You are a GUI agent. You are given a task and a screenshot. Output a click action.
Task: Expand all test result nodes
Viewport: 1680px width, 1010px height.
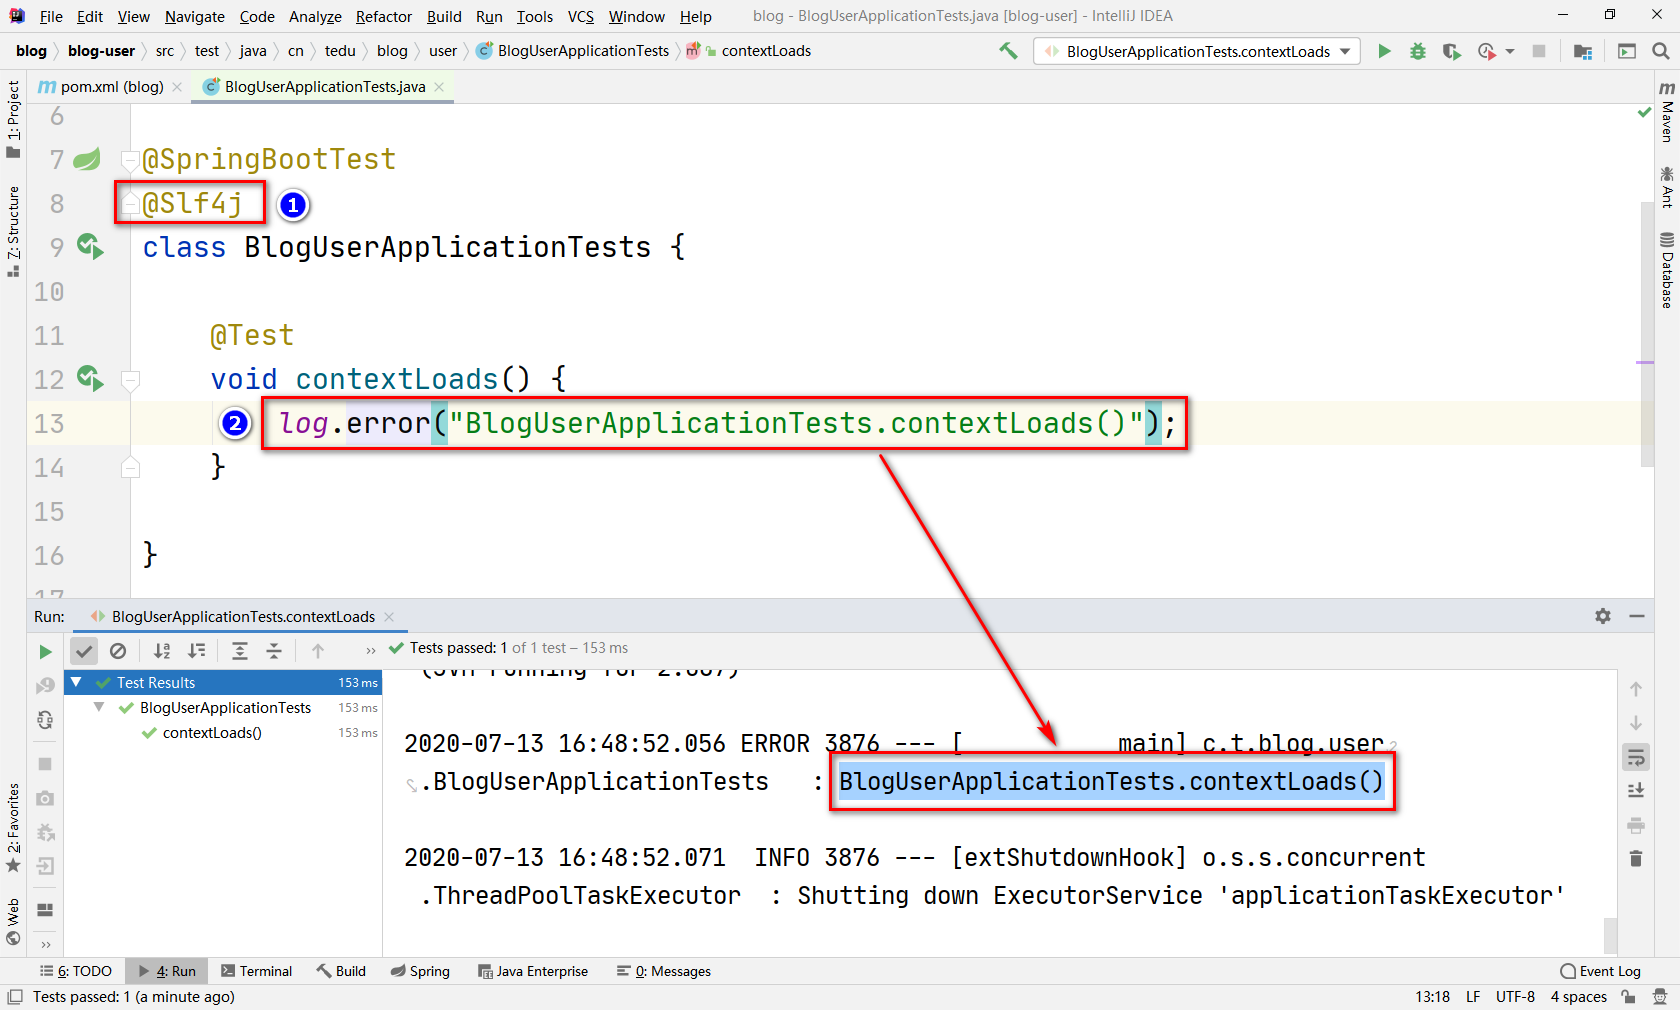point(240,651)
